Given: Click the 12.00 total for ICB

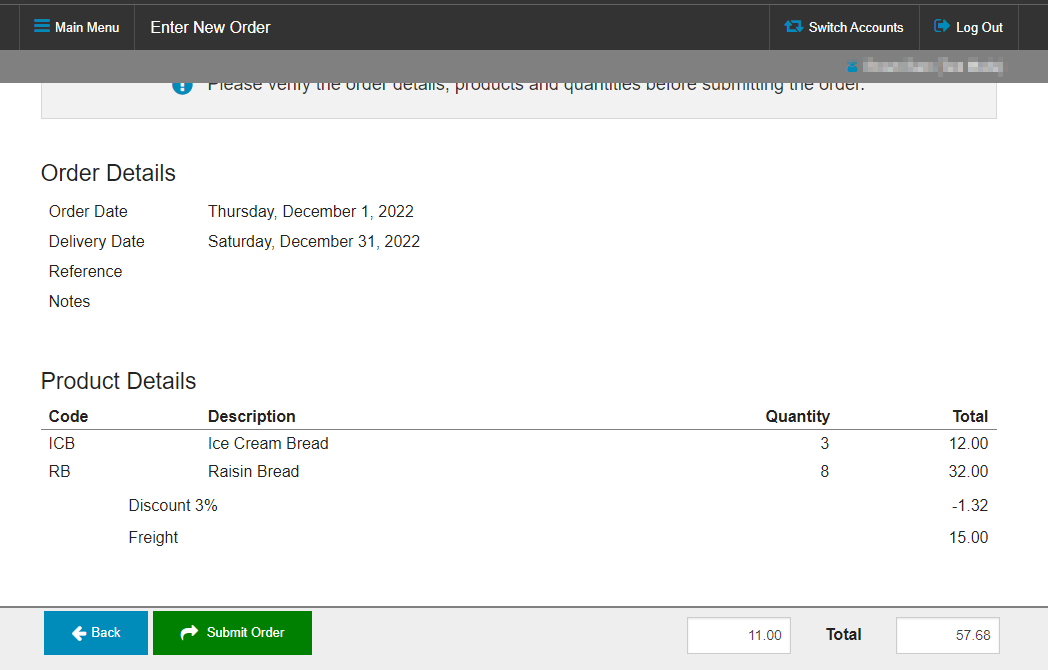Looking at the screenshot, I should coord(968,443).
